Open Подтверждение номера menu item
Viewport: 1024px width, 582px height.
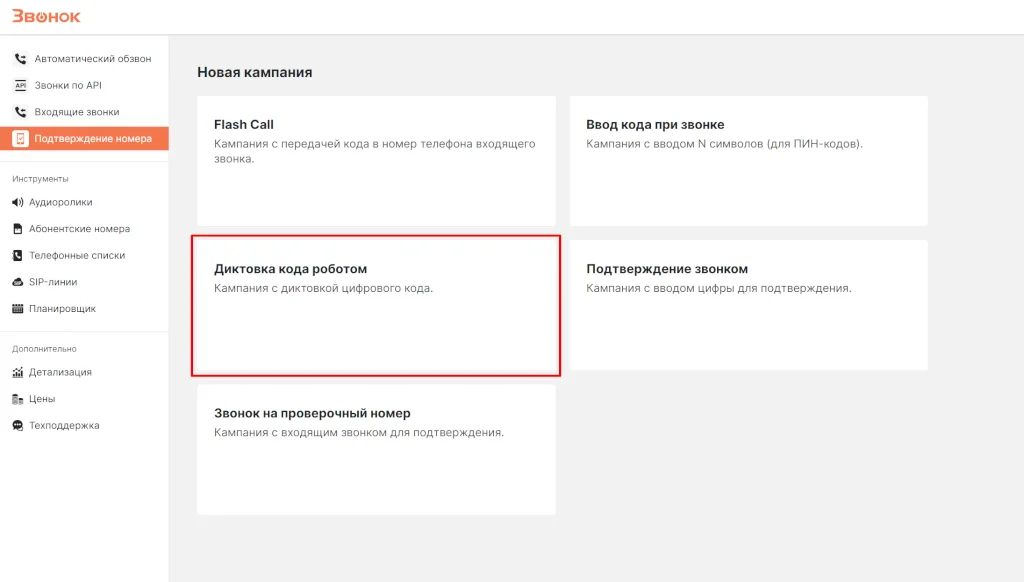click(x=92, y=139)
